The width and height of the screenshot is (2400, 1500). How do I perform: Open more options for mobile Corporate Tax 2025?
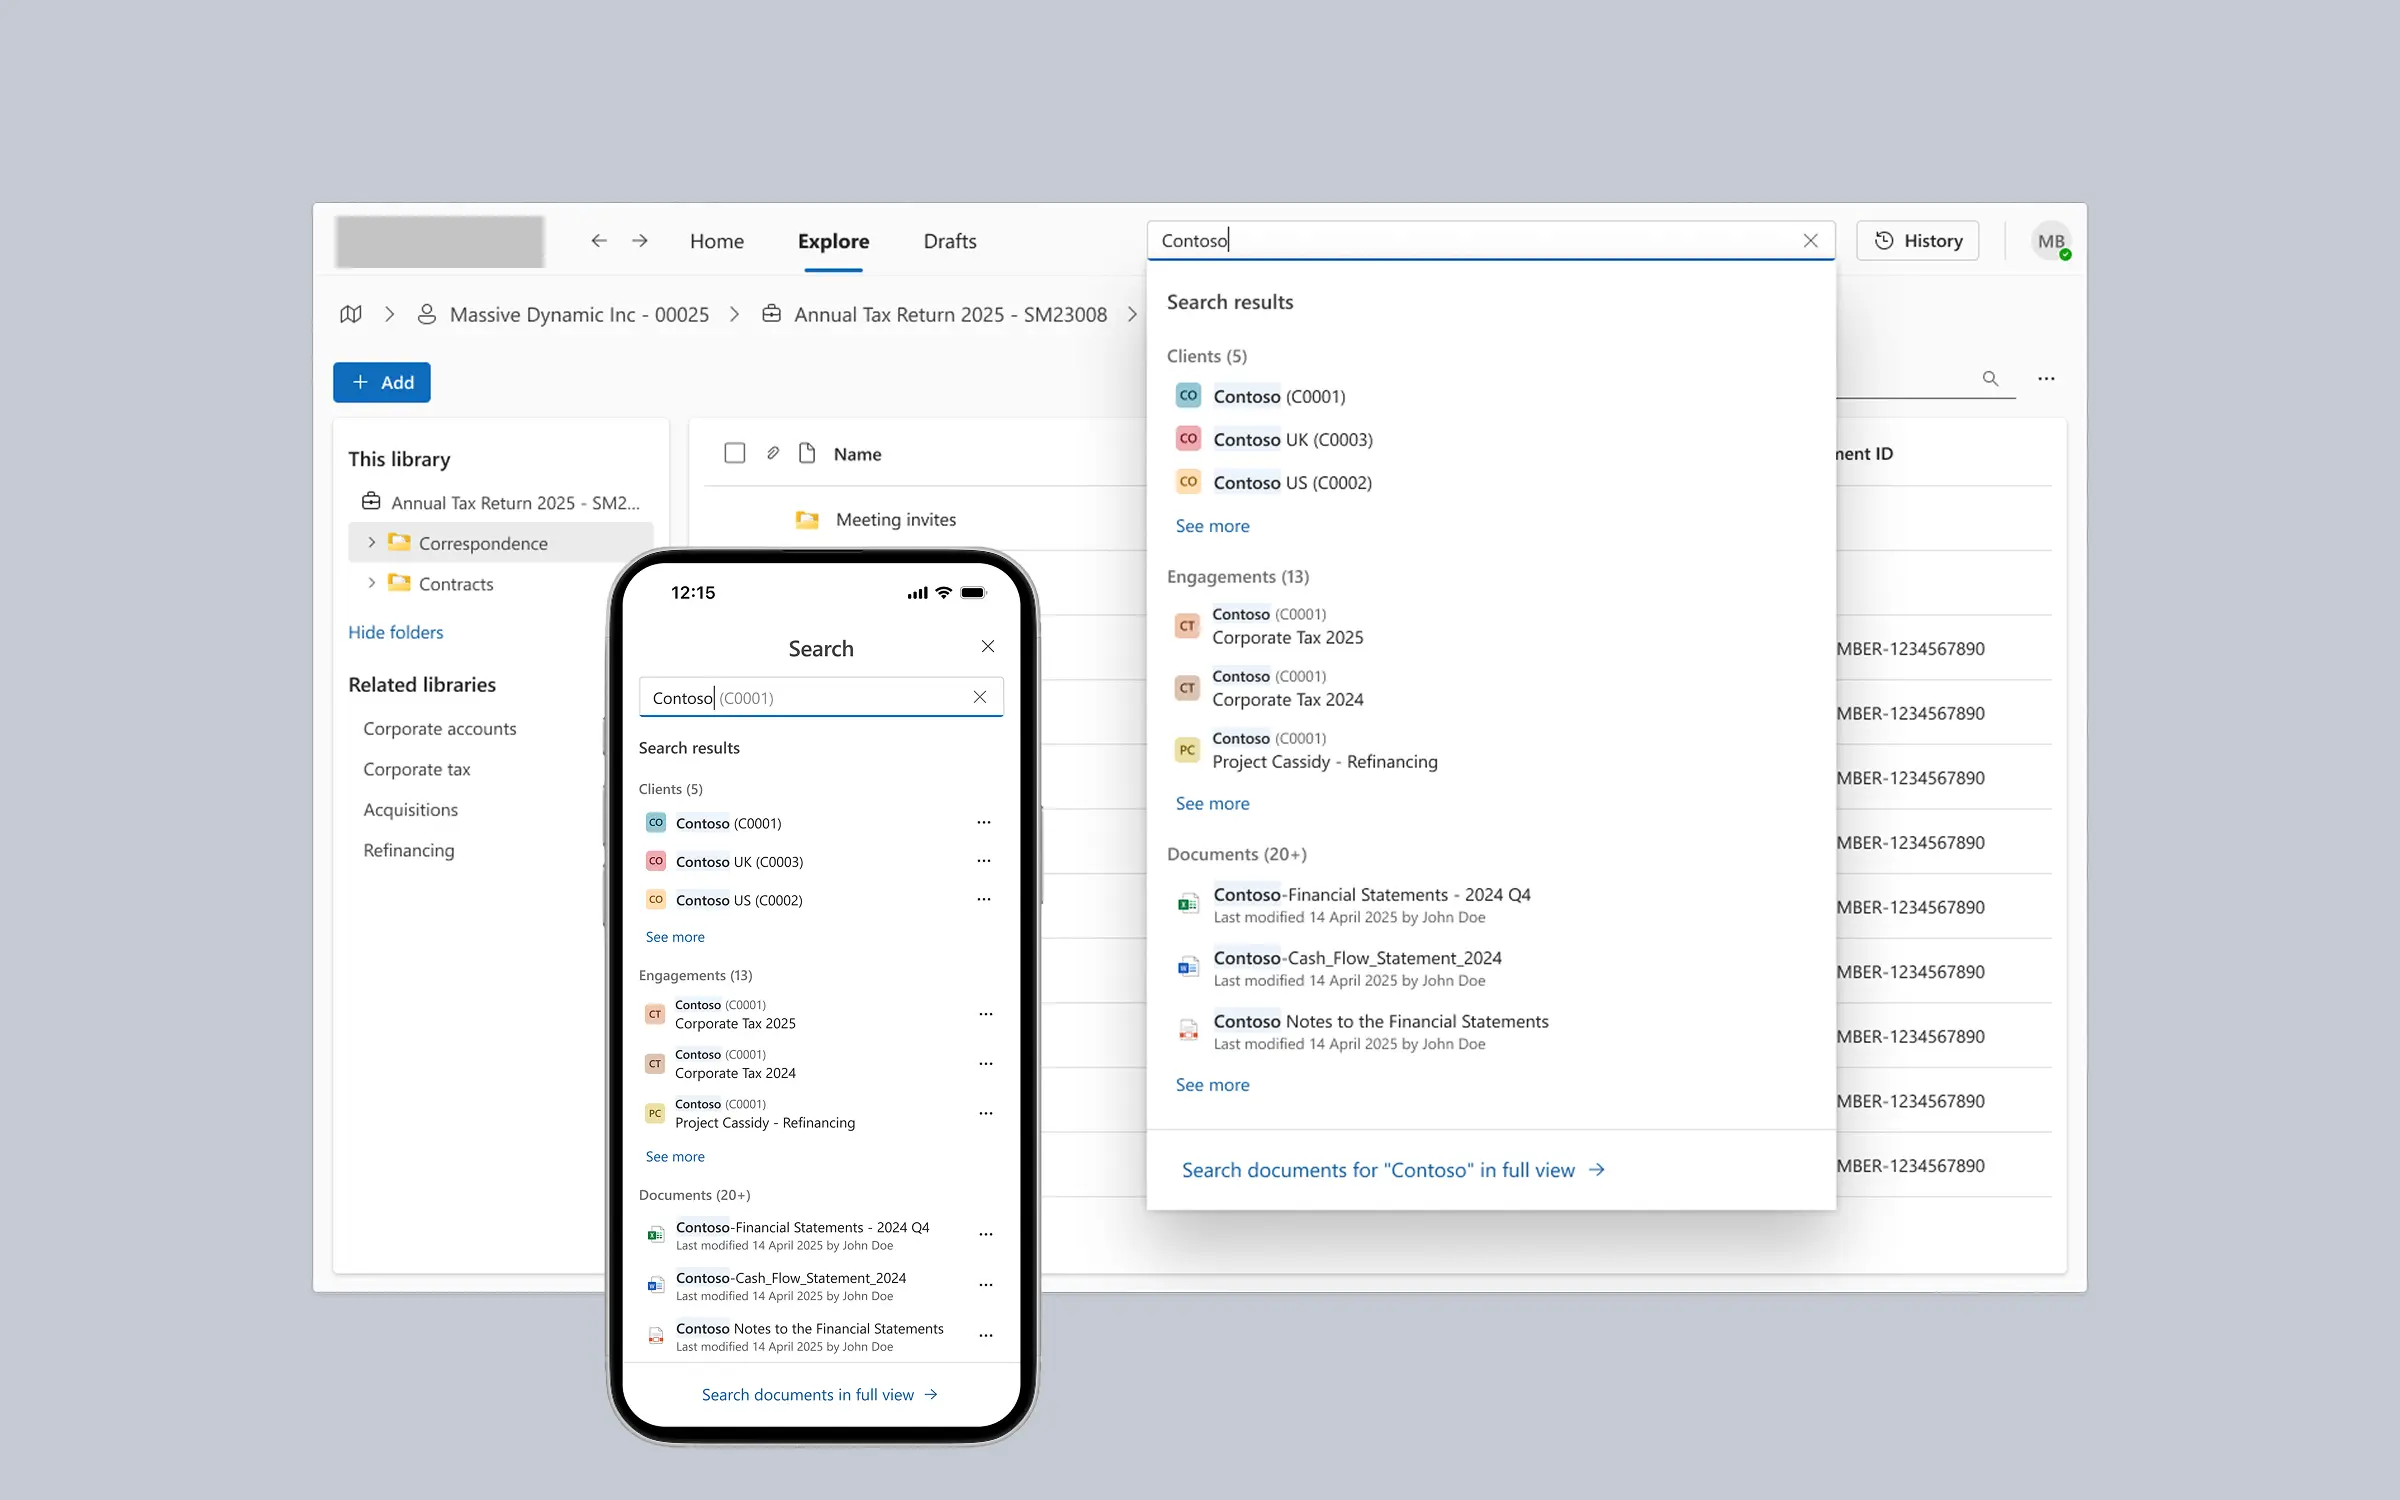[x=986, y=1014]
